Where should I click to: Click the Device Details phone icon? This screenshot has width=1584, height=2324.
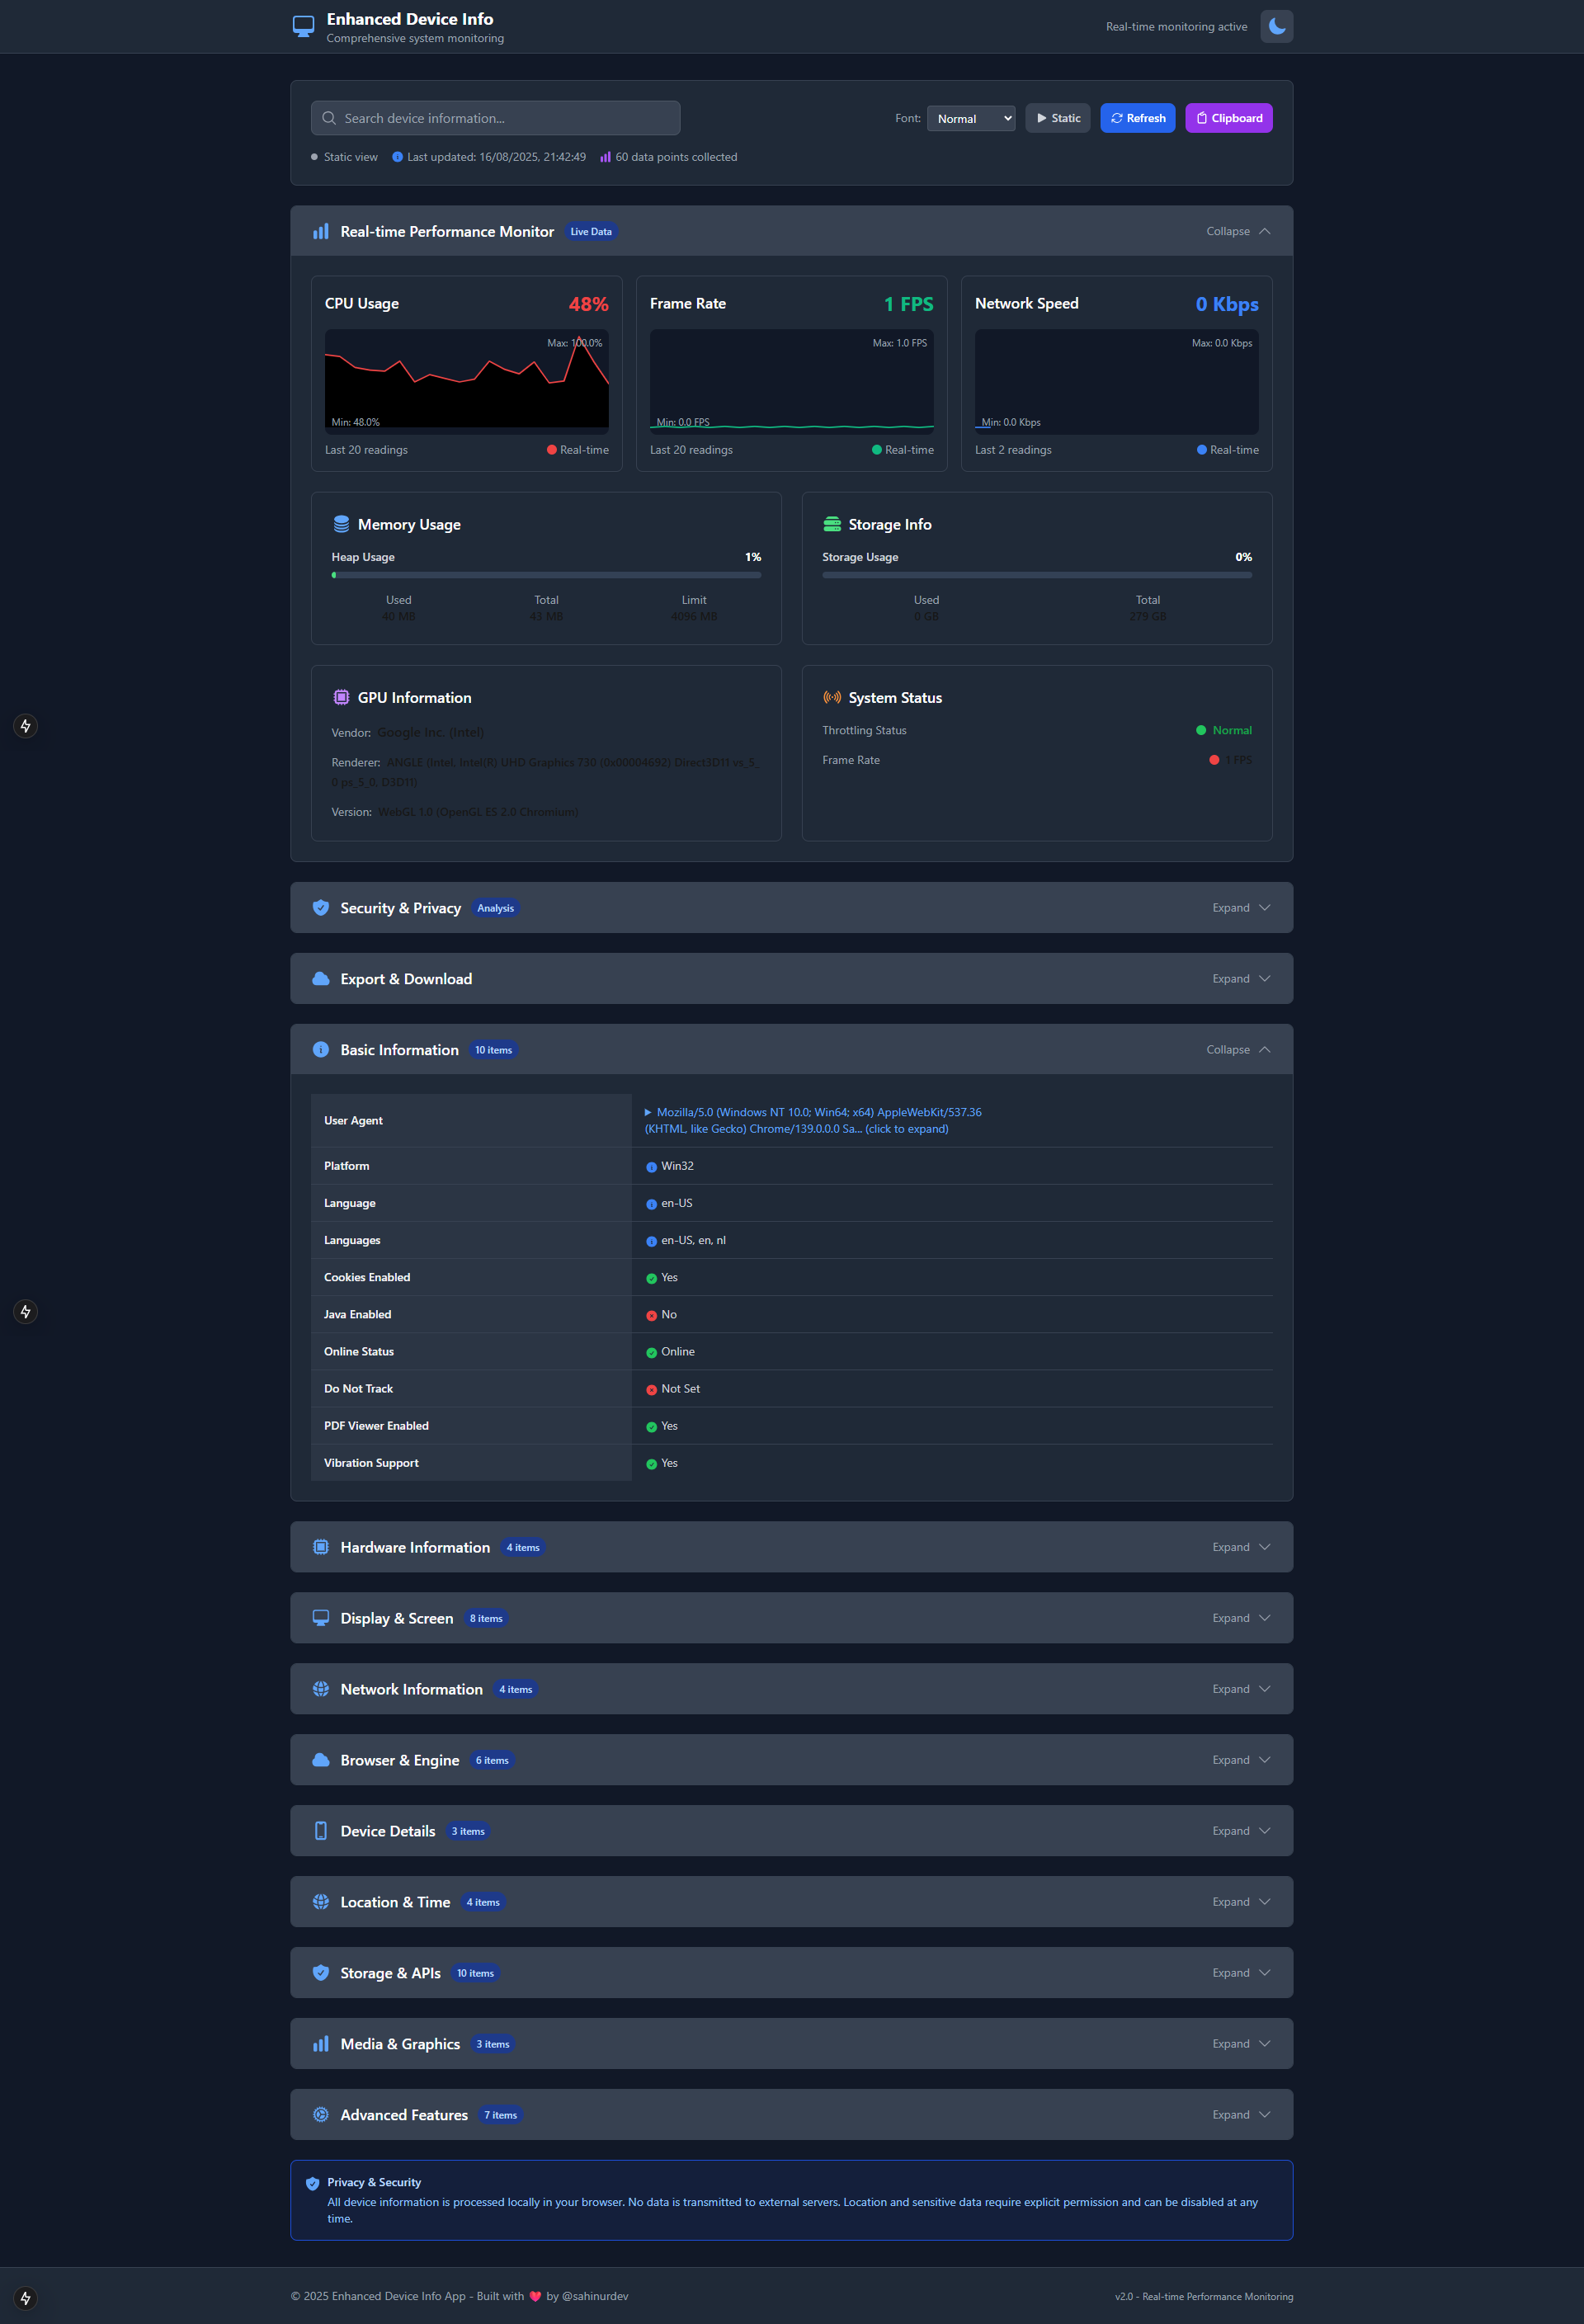(320, 1831)
